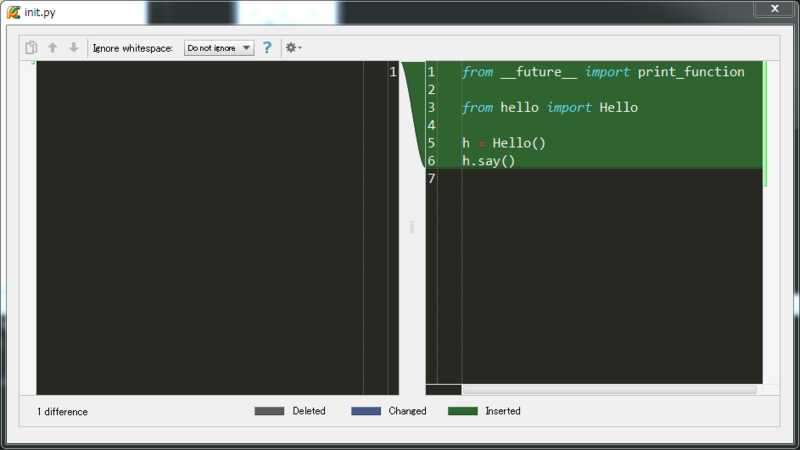Open the gear settings menu
The width and height of the screenshot is (800, 450).
point(293,47)
